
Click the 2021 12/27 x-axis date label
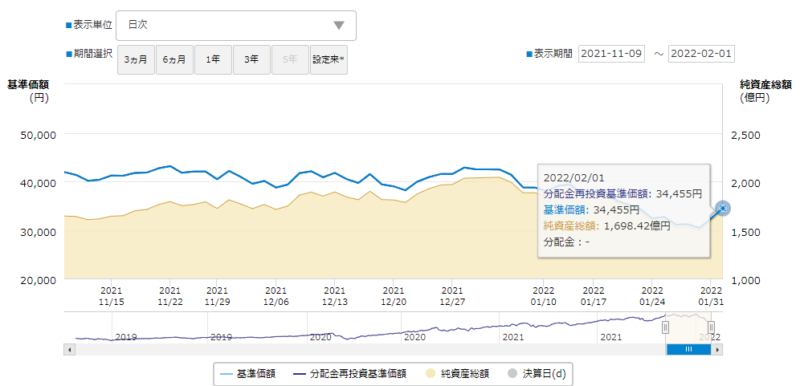pos(451,296)
